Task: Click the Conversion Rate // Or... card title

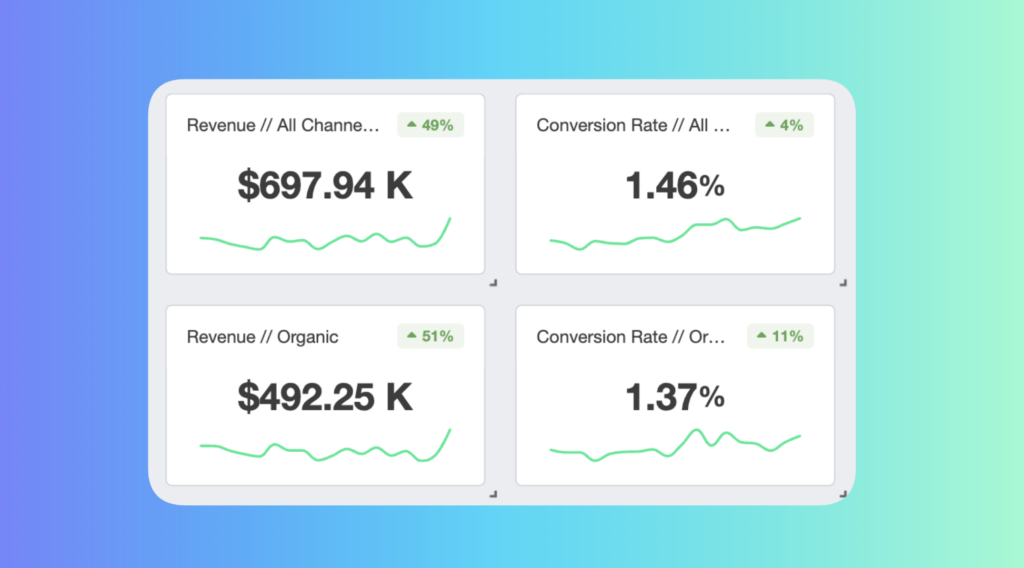Action: coord(631,337)
